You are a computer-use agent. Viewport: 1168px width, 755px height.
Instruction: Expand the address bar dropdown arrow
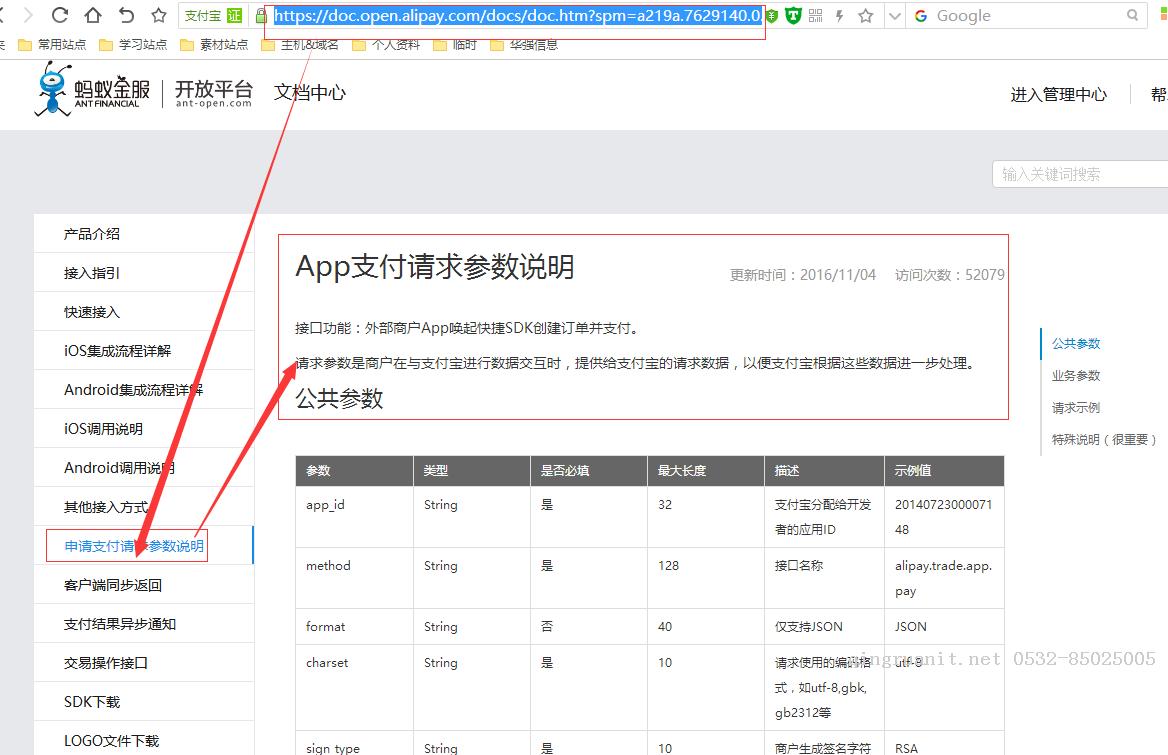click(x=895, y=16)
